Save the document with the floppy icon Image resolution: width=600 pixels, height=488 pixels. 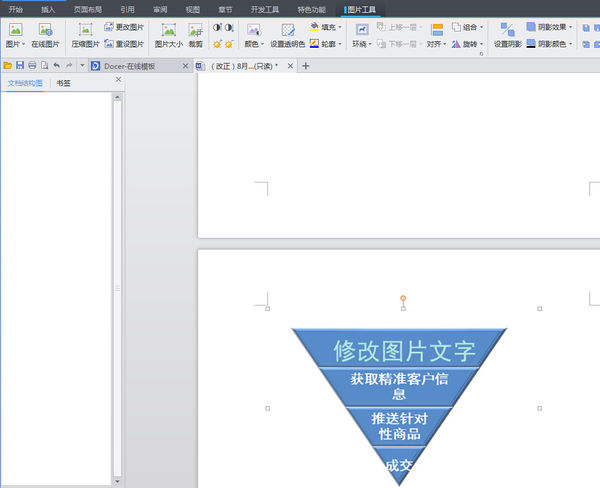pyautogui.click(x=20, y=66)
